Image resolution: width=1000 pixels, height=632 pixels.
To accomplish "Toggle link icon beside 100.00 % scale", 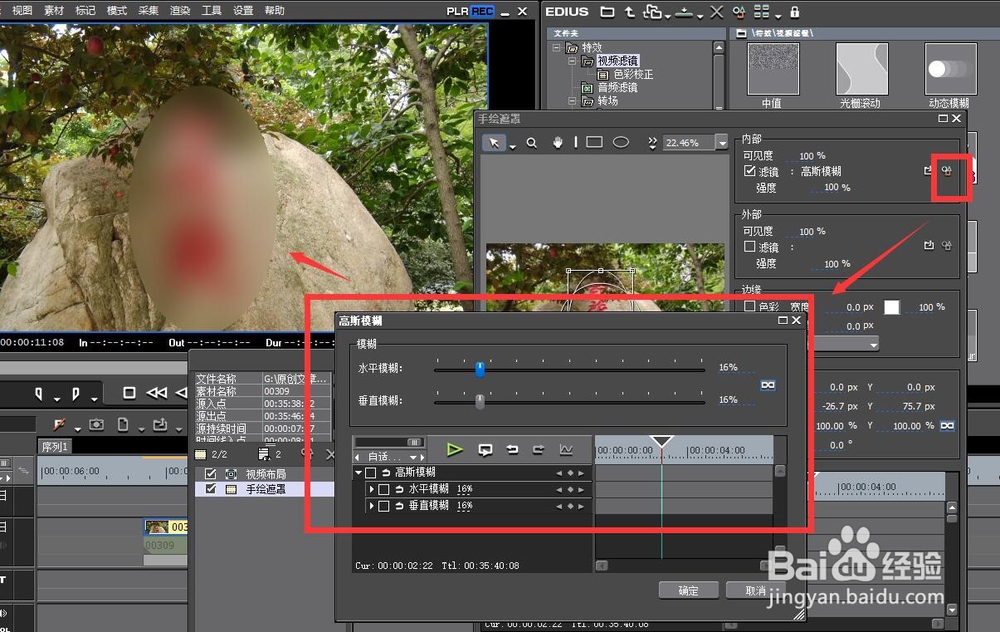I will 948,425.
